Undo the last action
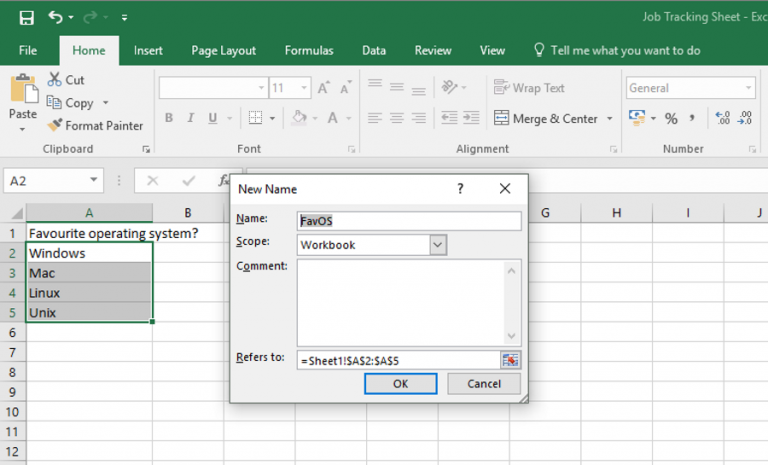The height and width of the screenshot is (465, 768). [x=55, y=18]
